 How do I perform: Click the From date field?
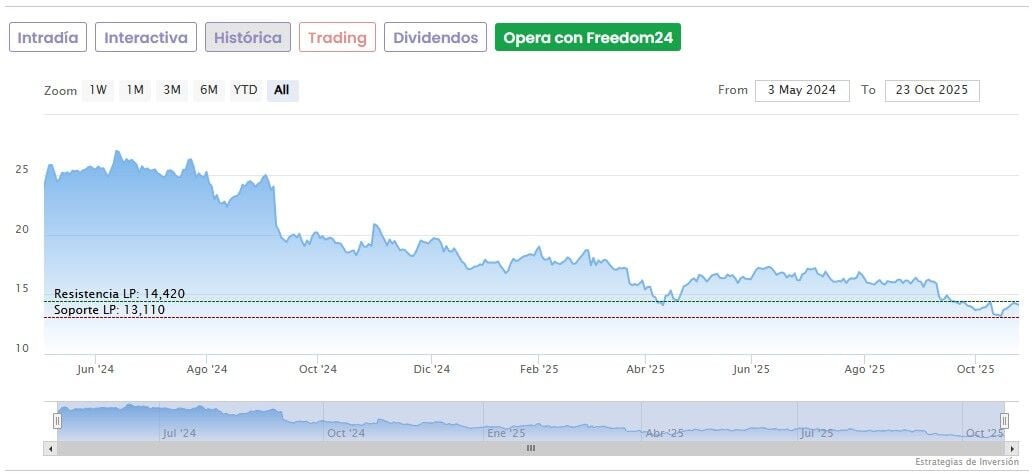[x=802, y=90]
